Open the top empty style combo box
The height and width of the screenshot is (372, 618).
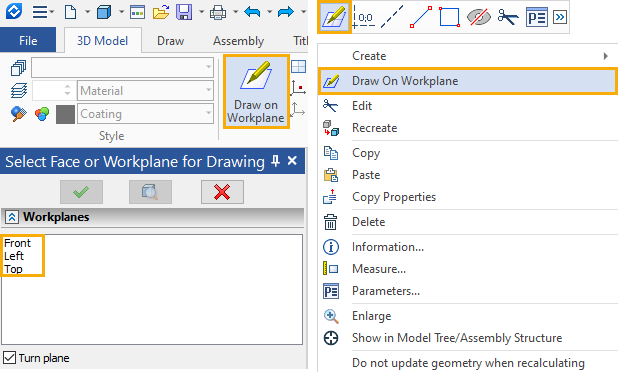[x=123, y=67]
